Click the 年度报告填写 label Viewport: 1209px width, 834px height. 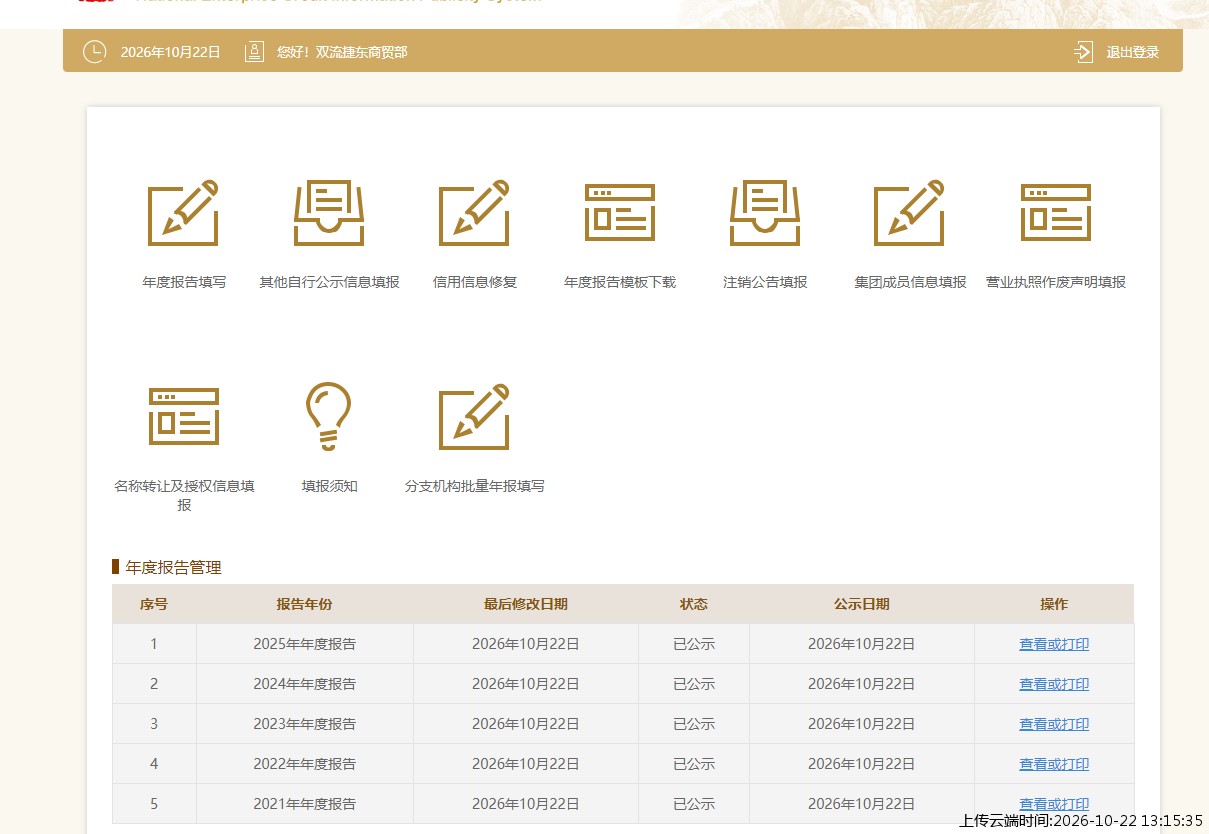coord(184,282)
